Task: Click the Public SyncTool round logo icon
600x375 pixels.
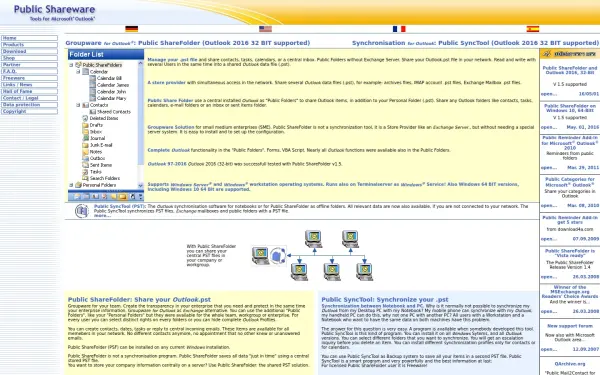Action: tap(82, 211)
